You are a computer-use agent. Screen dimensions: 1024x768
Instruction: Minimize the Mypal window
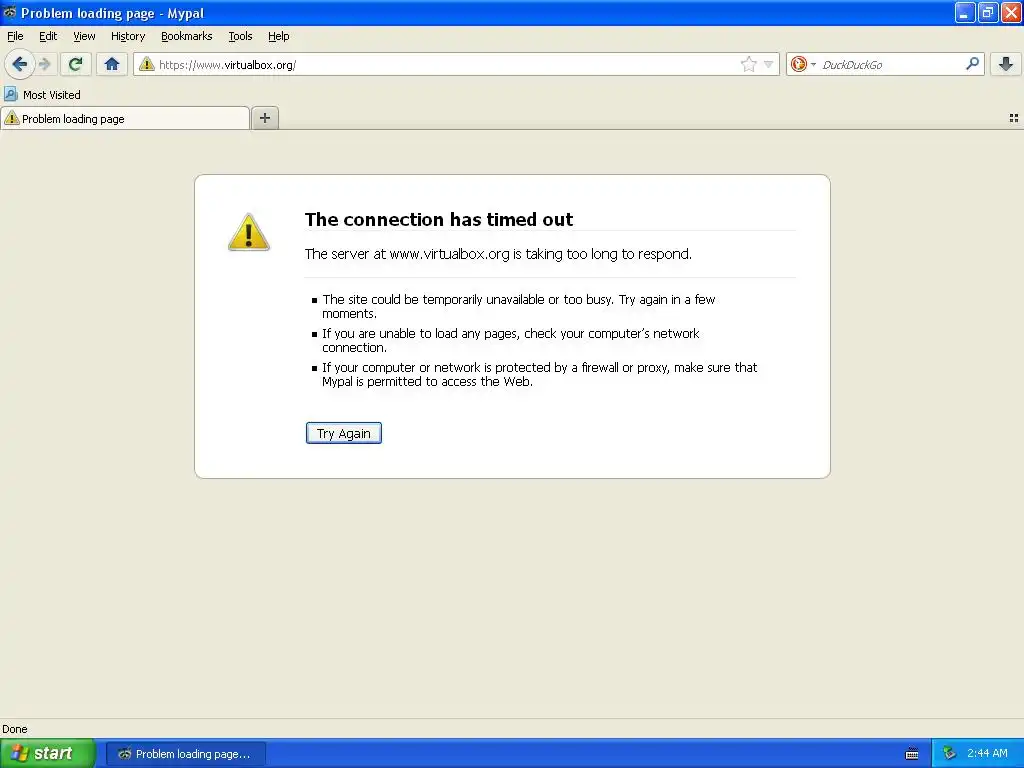[x=964, y=12]
